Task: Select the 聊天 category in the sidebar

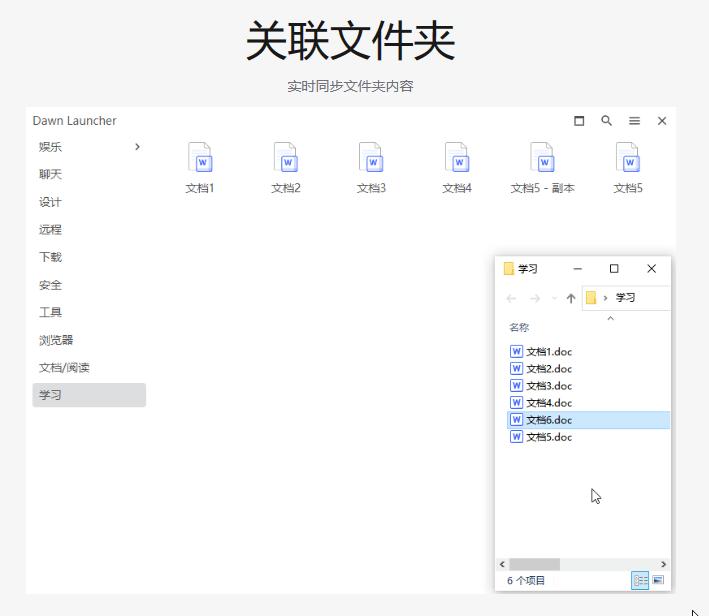Action: coord(51,174)
